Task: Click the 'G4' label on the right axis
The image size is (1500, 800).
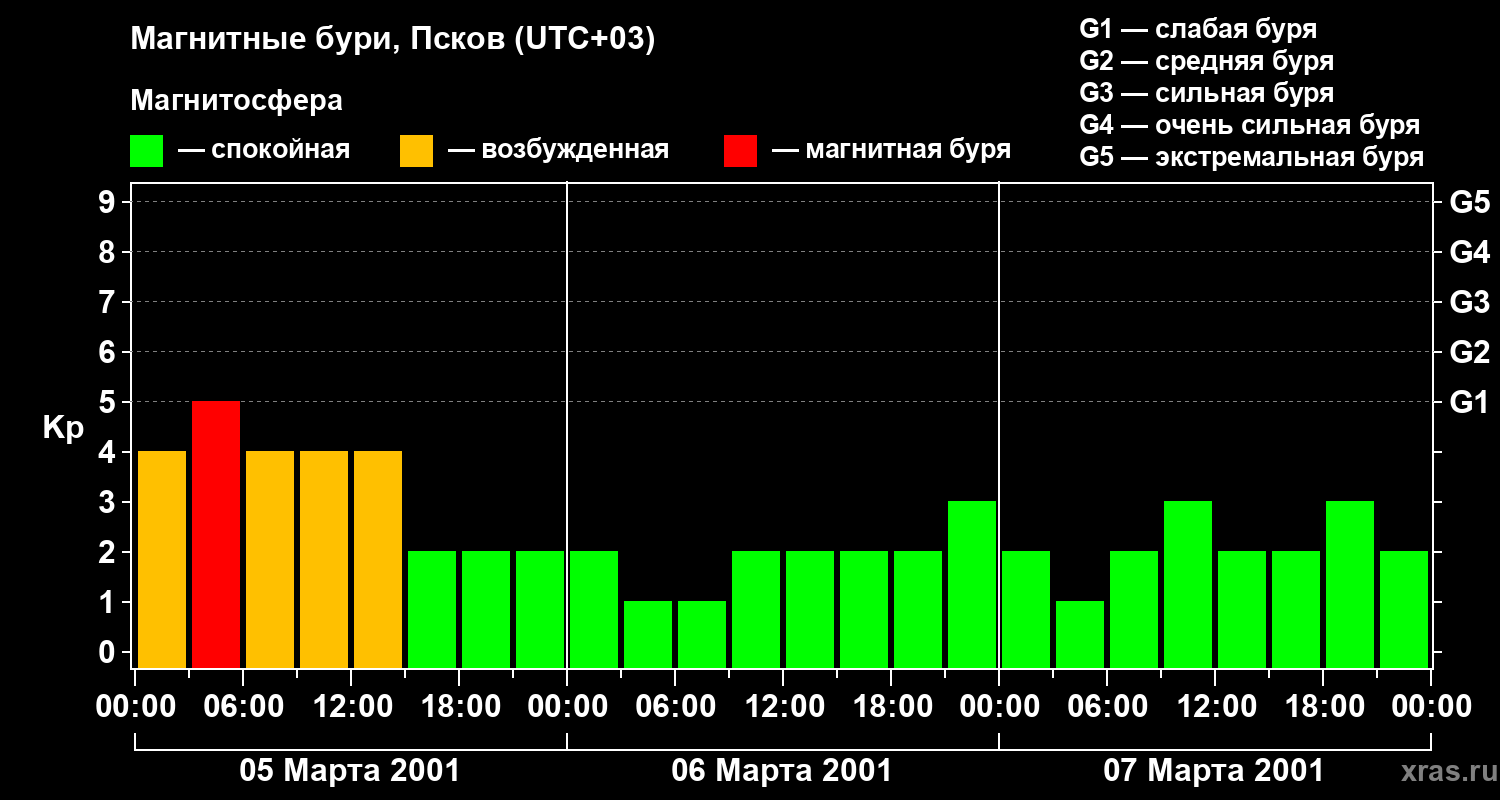Action: (x=1469, y=252)
